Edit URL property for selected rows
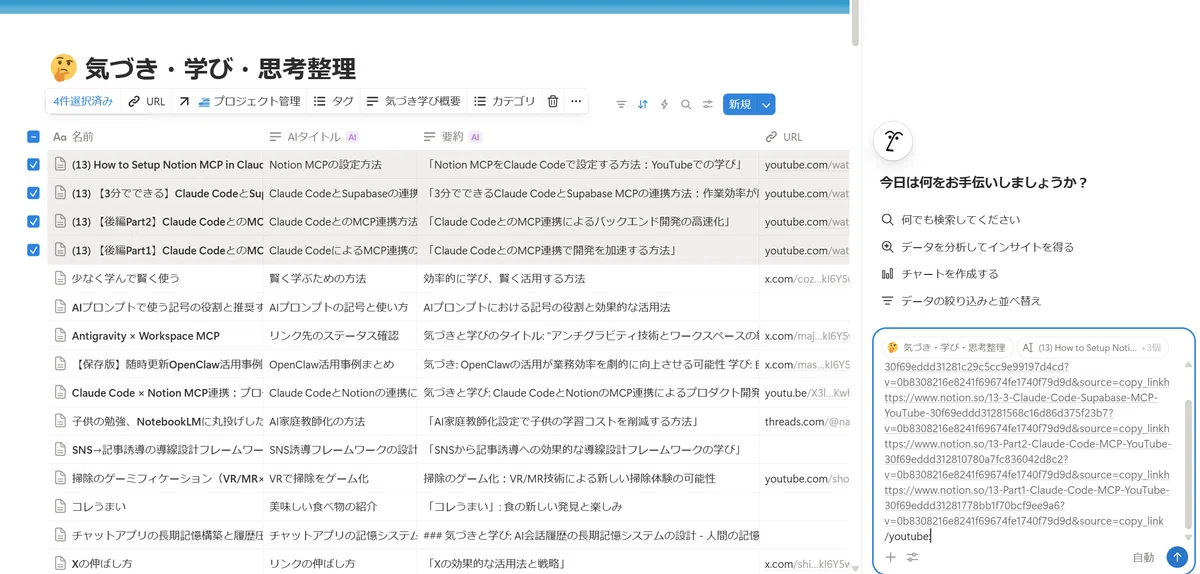Screen dimensions: 1200x574 (146, 101)
